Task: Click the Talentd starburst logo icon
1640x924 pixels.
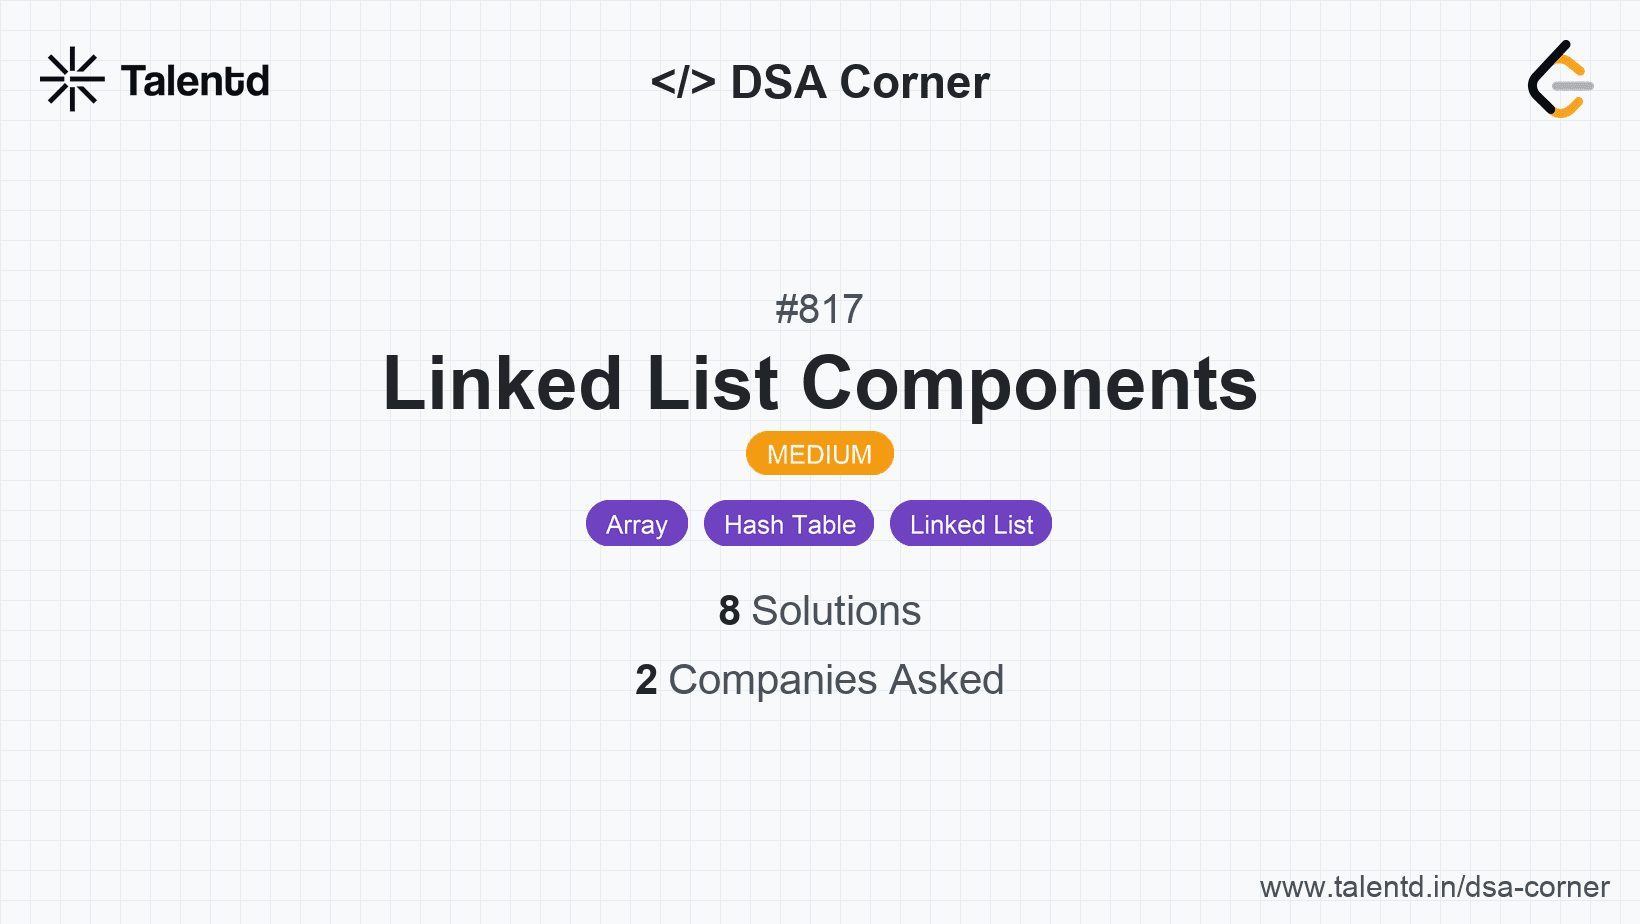Action: [x=72, y=79]
